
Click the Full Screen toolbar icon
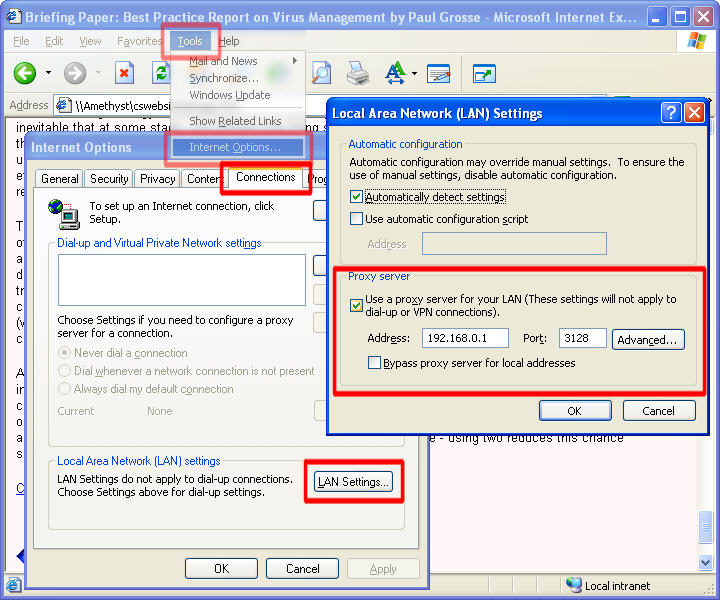click(x=484, y=73)
